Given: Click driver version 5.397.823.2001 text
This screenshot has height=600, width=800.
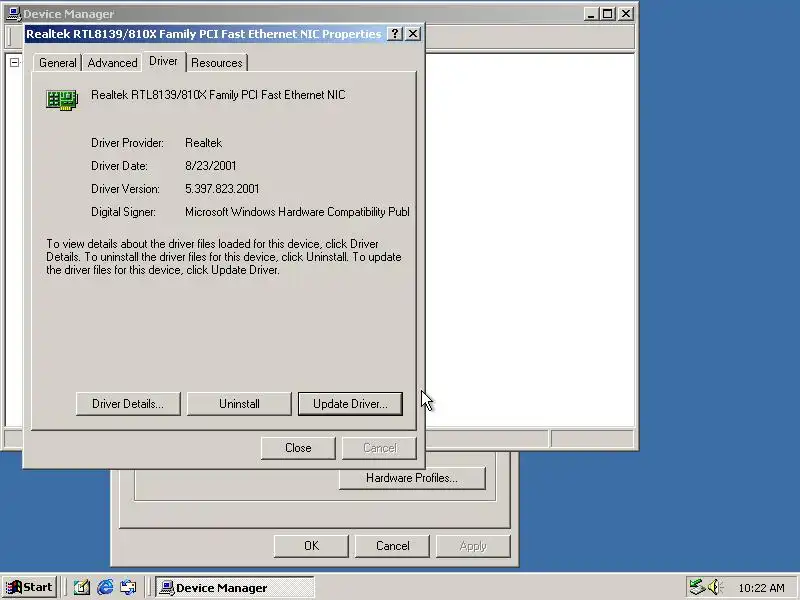Looking at the screenshot, I should pyautogui.click(x=222, y=189).
